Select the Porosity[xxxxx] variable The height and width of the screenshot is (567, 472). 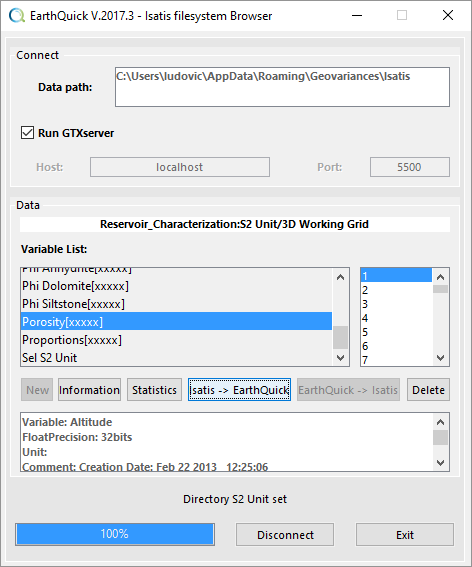click(176, 321)
